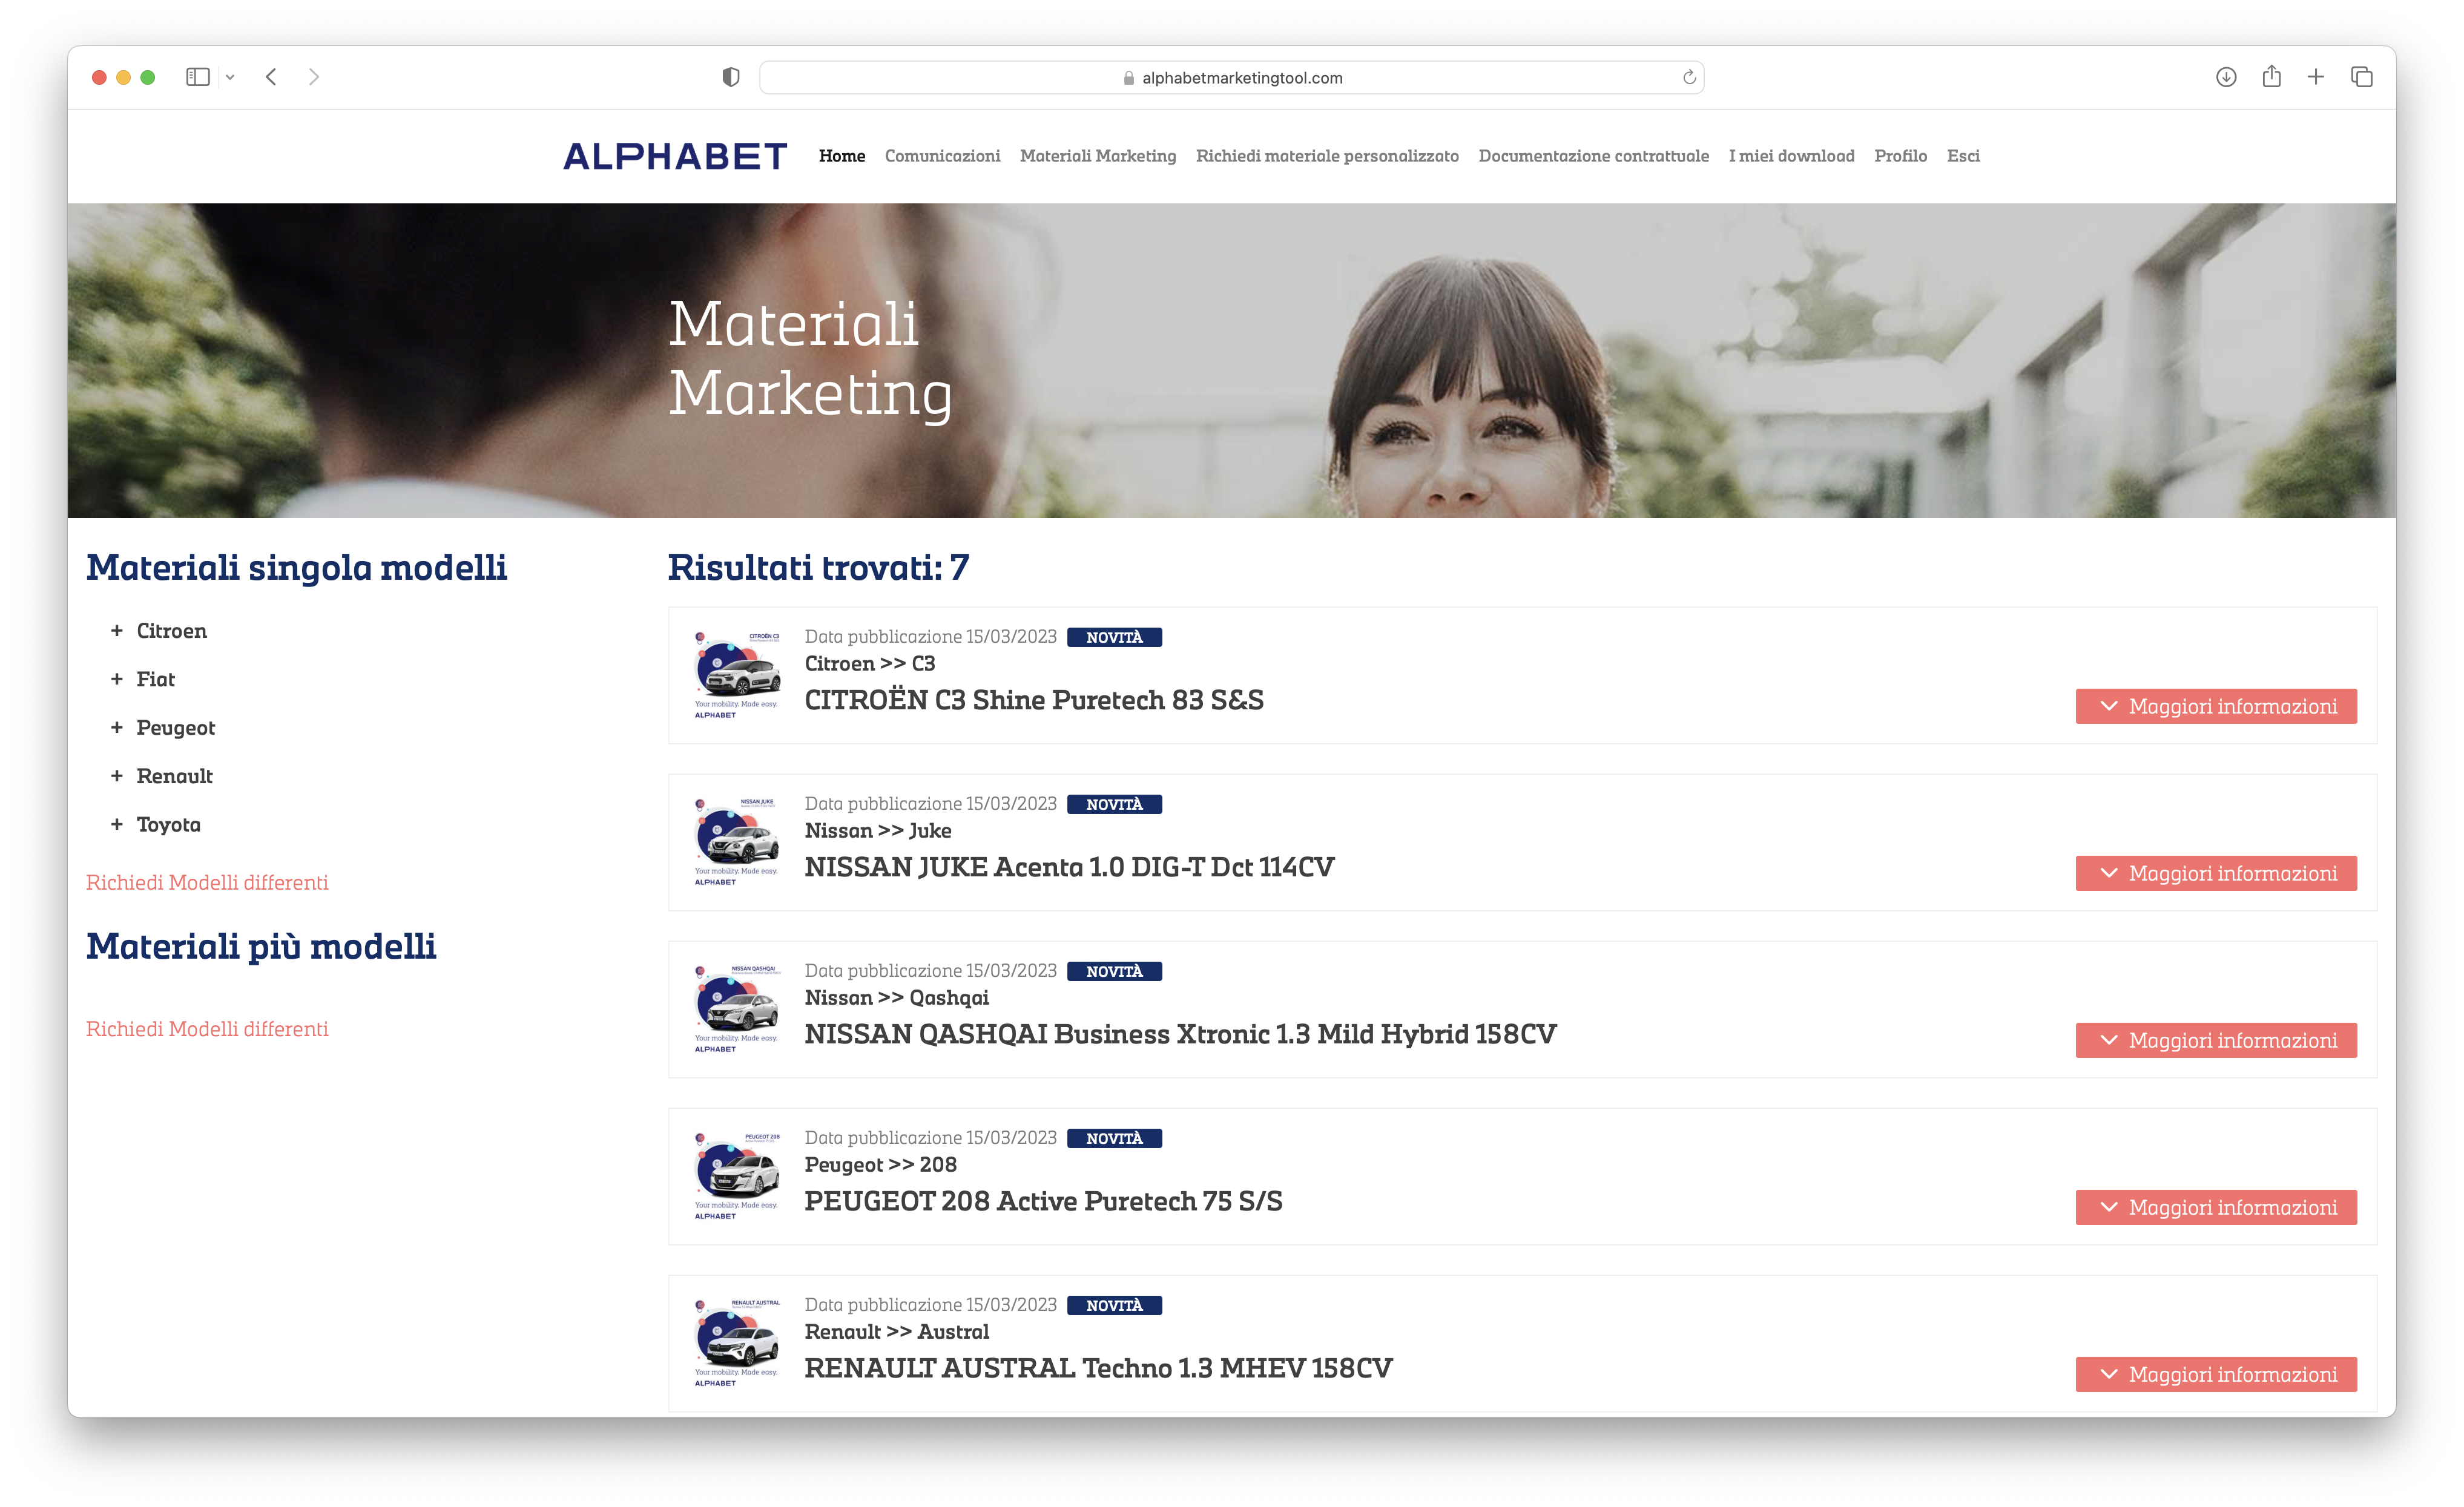Open the Documentazione contrattuale menu item
This screenshot has height=1507, width=2464.
point(1593,156)
